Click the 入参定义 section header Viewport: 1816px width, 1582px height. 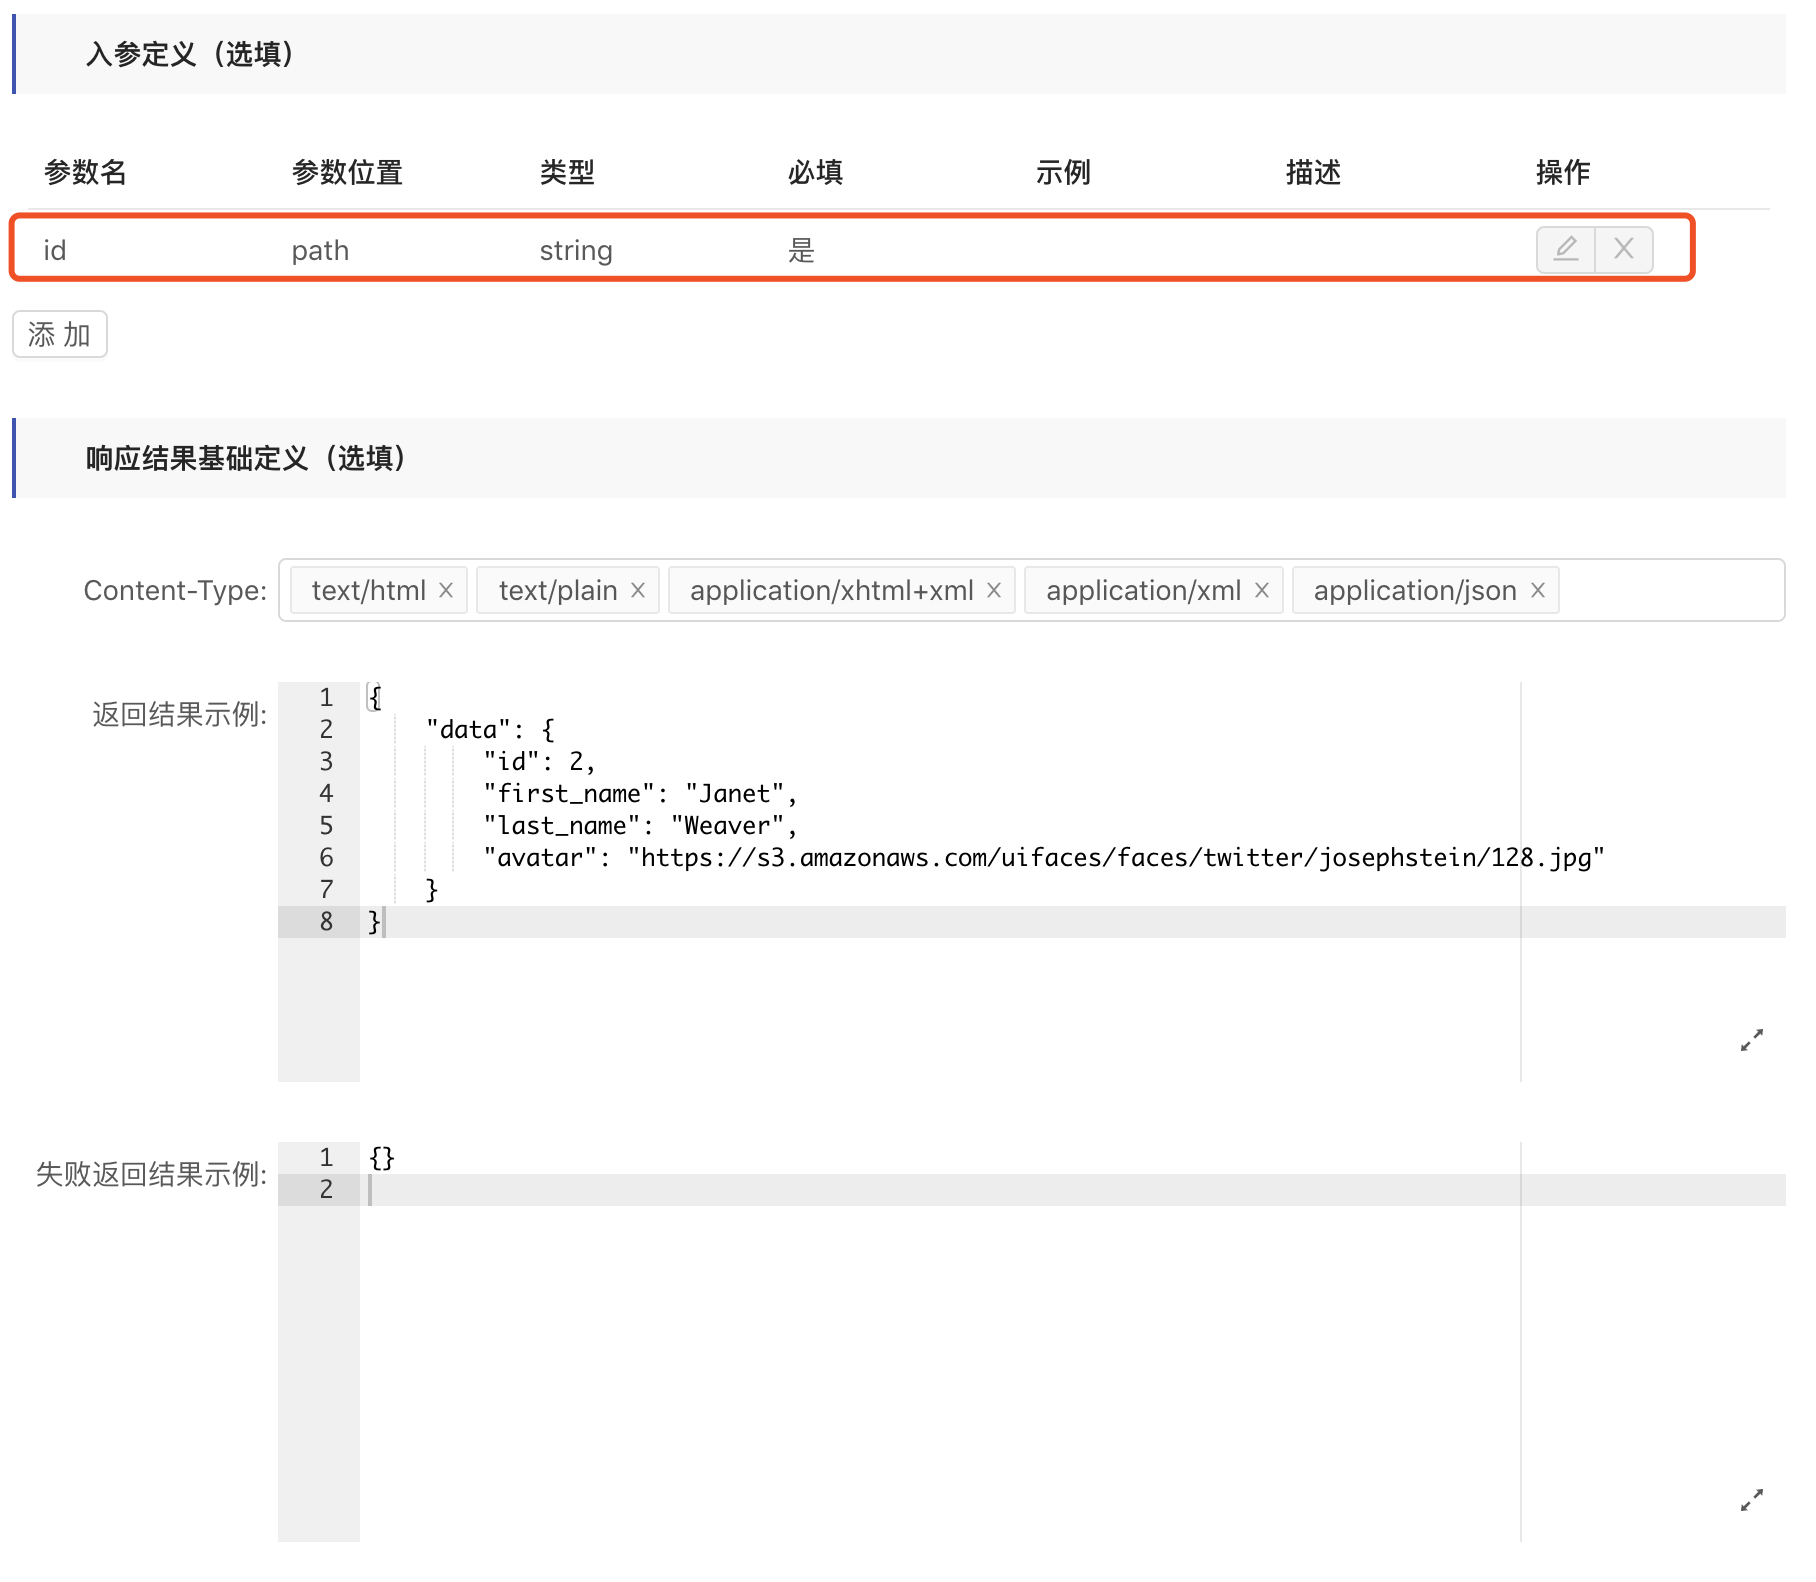coord(190,54)
